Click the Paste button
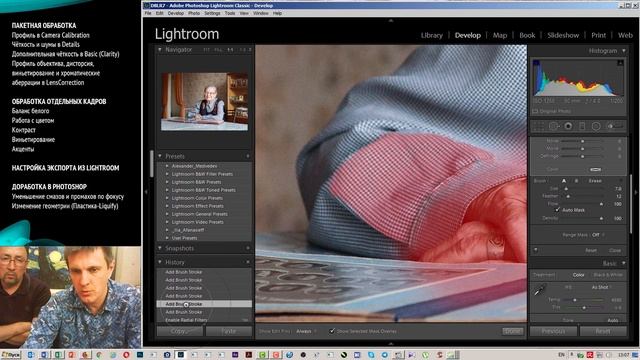The image size is (640, 360). [229, 331]
